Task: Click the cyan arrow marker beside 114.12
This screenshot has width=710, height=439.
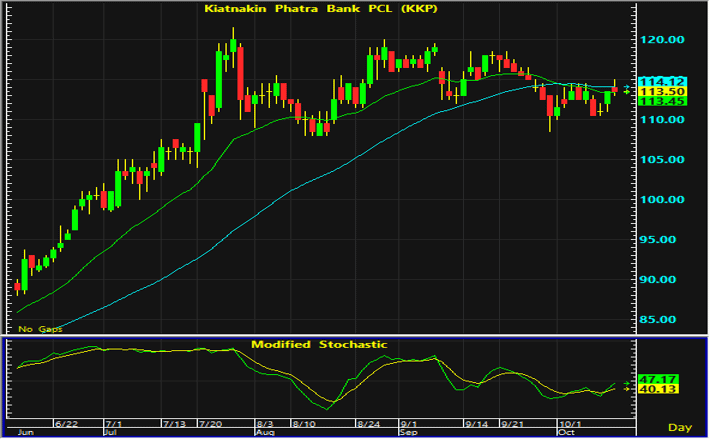Action: click(x=627, y=86)
